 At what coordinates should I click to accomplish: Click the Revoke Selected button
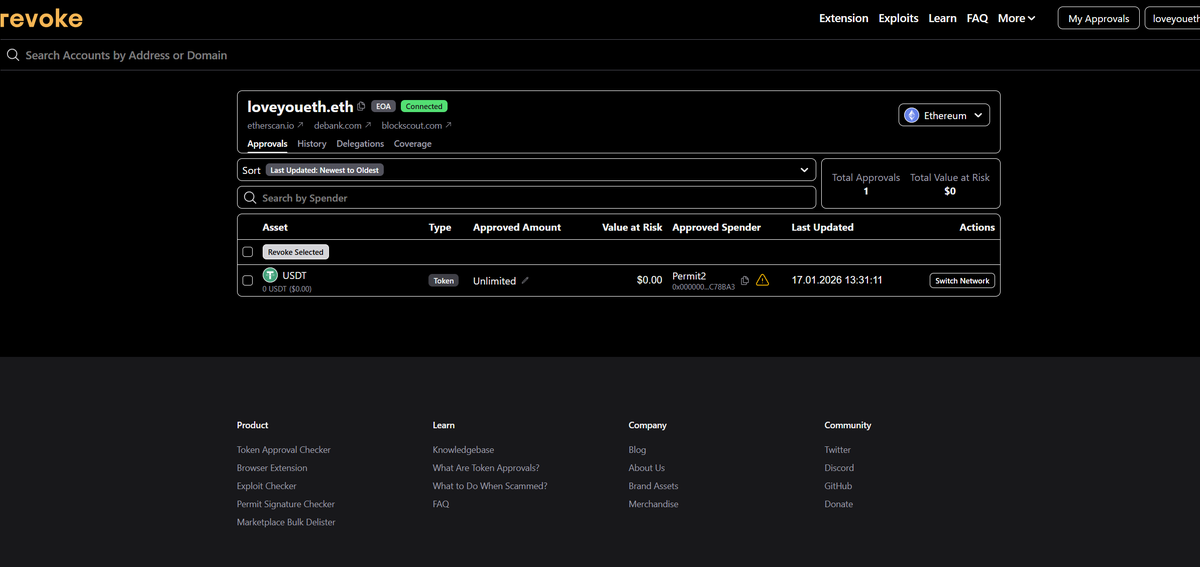296,252
